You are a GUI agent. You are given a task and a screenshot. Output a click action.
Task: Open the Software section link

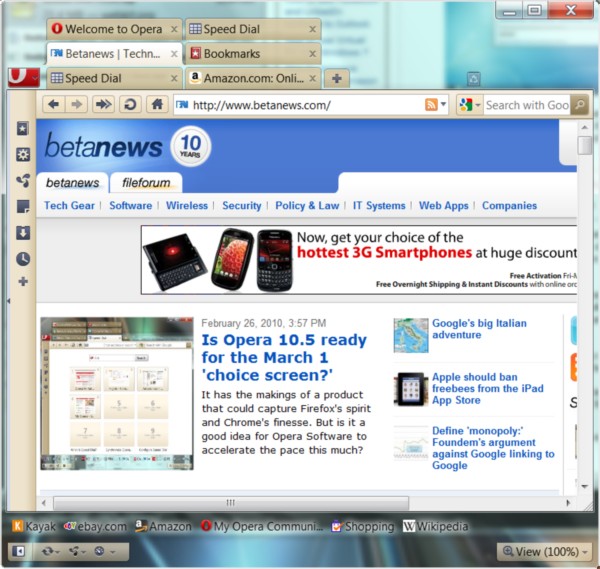(130, 205)
